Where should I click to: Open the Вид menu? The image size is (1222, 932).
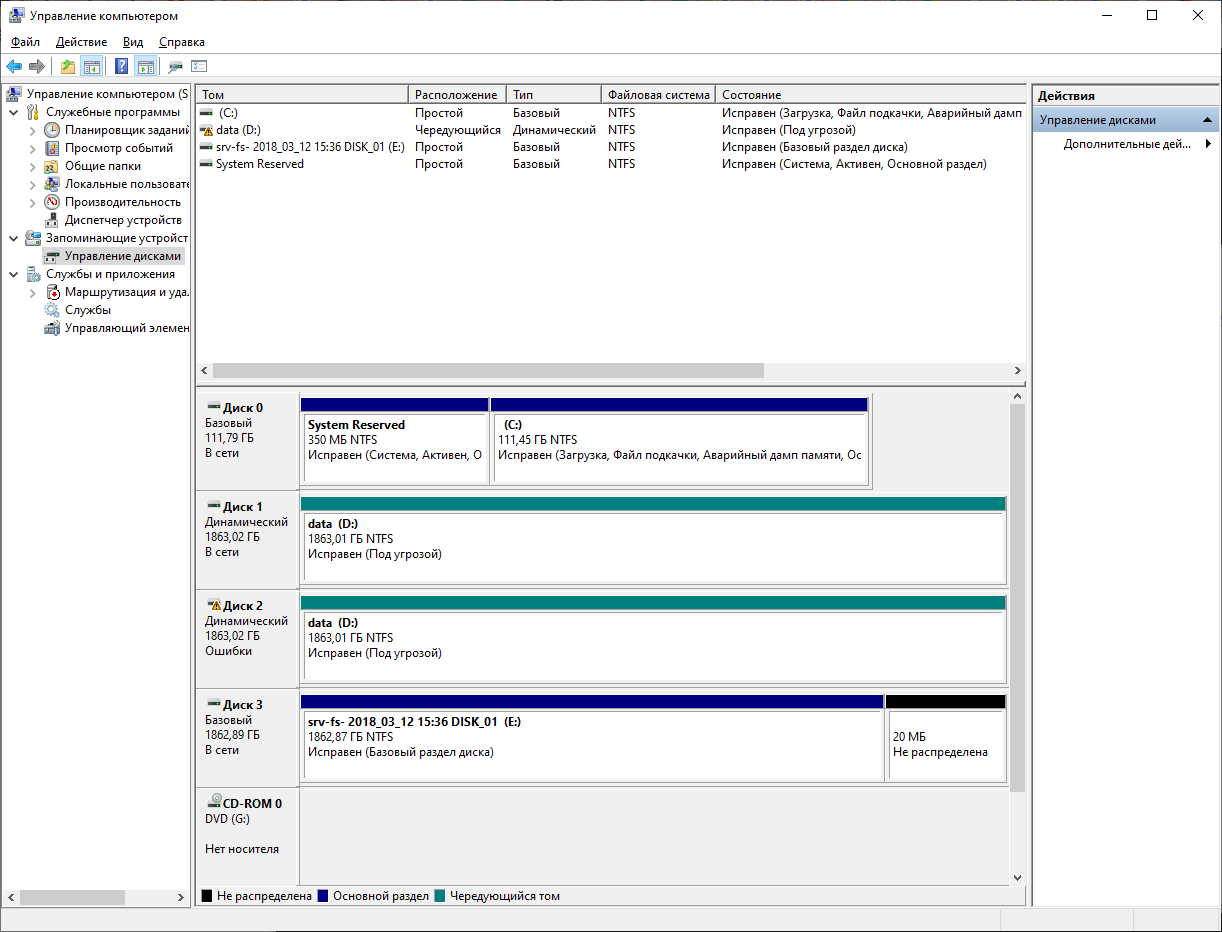coord(133,42)
